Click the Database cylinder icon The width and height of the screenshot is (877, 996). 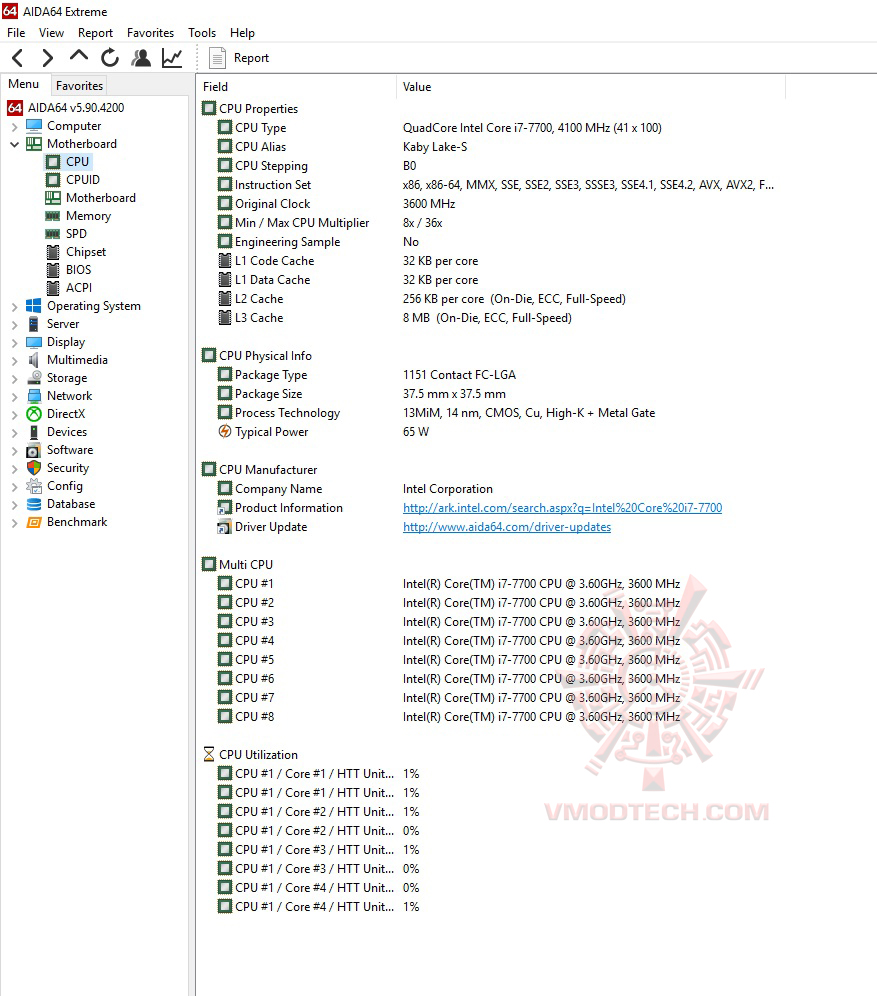pos(34,504)
